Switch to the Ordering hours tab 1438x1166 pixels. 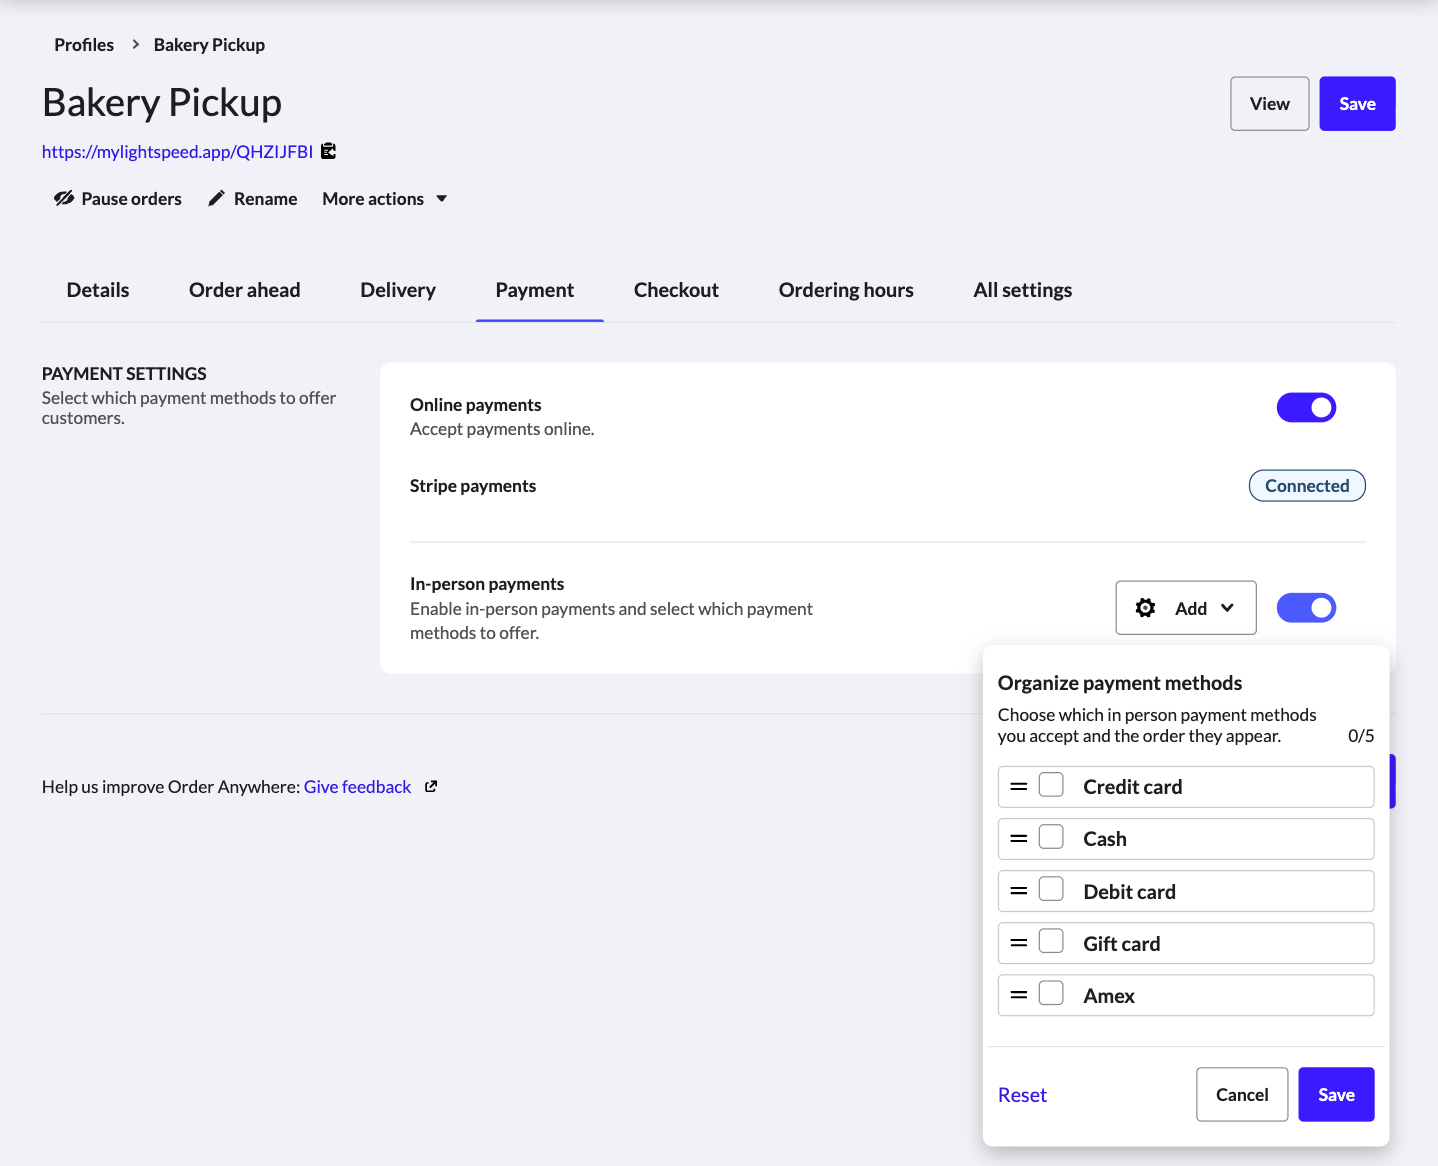[x=846, y=290]
